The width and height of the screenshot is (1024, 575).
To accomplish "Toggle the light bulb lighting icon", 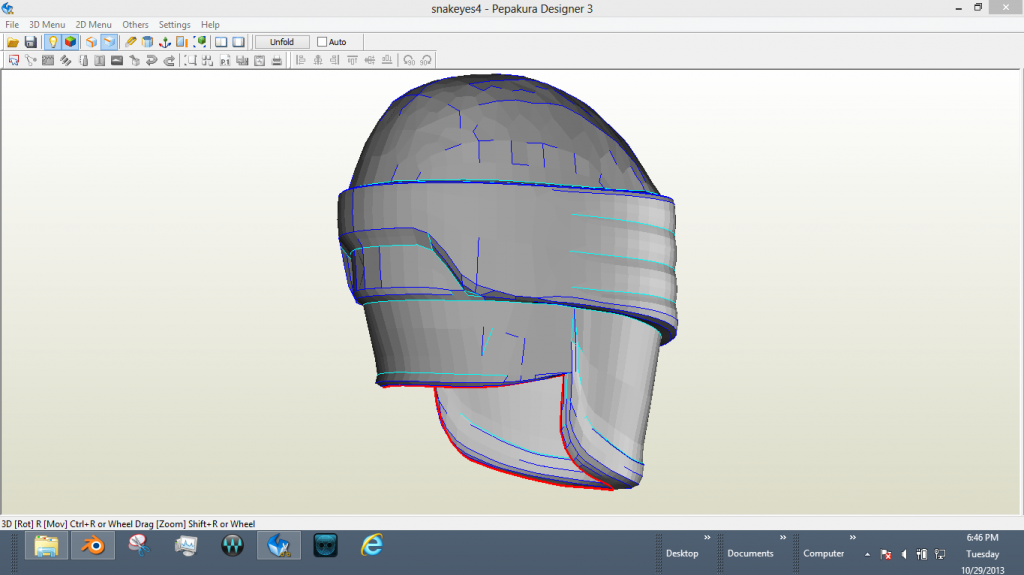I will 53,42.
